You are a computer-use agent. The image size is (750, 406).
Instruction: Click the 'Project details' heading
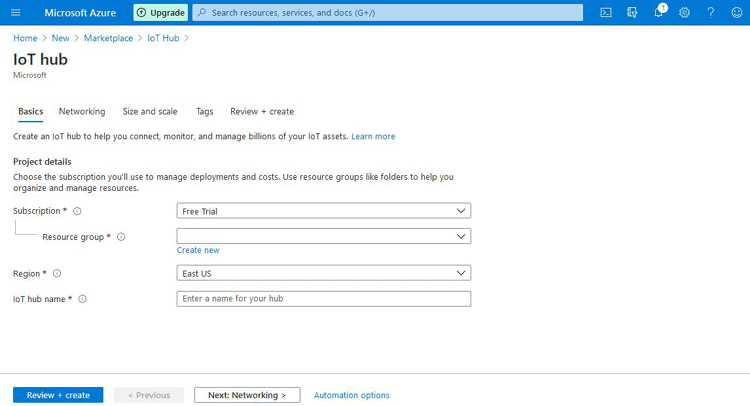[x=42, y=162]
